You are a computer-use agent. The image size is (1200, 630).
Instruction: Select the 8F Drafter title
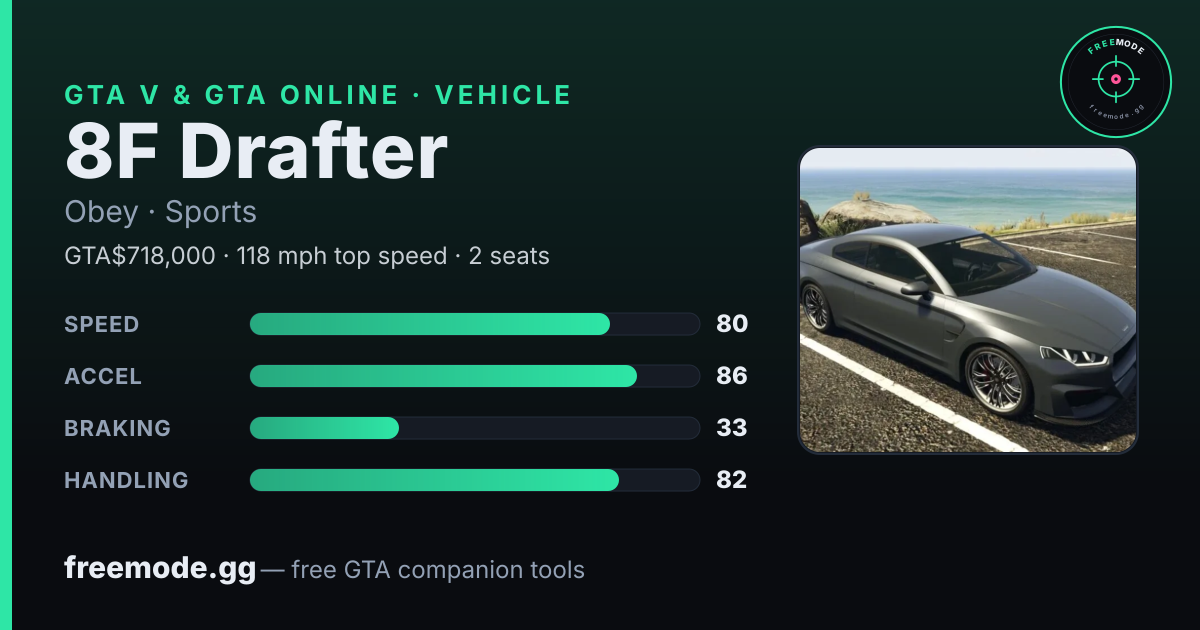[256, 152]
